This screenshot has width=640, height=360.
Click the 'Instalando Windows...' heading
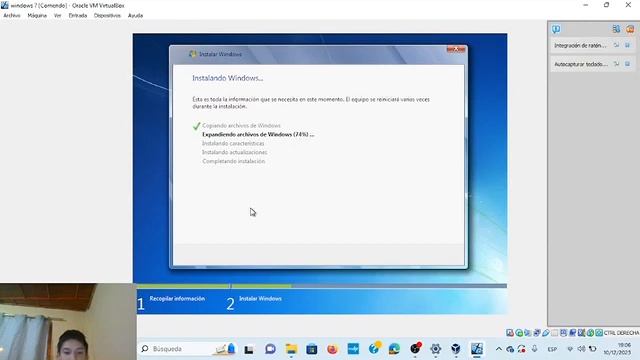(228, 78)
